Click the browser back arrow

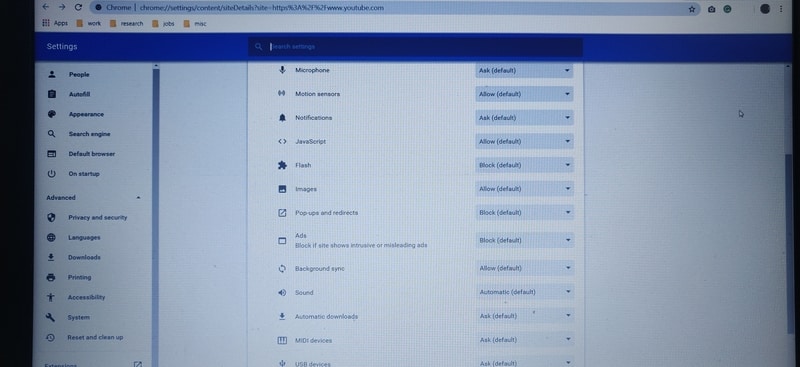[x=45, y=7]
